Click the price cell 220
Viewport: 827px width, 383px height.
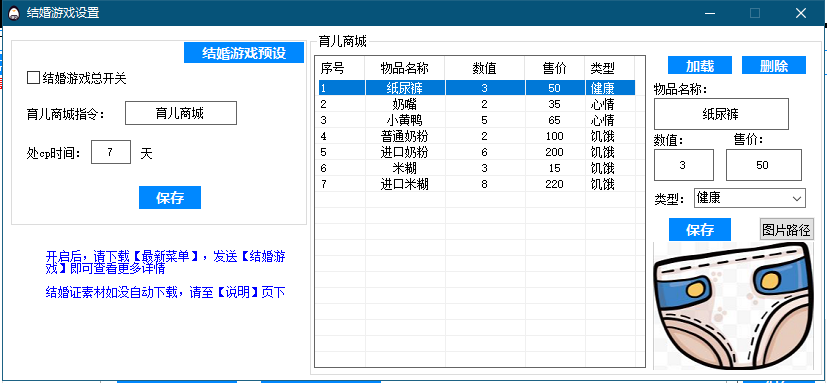click(x=555, y=184)
